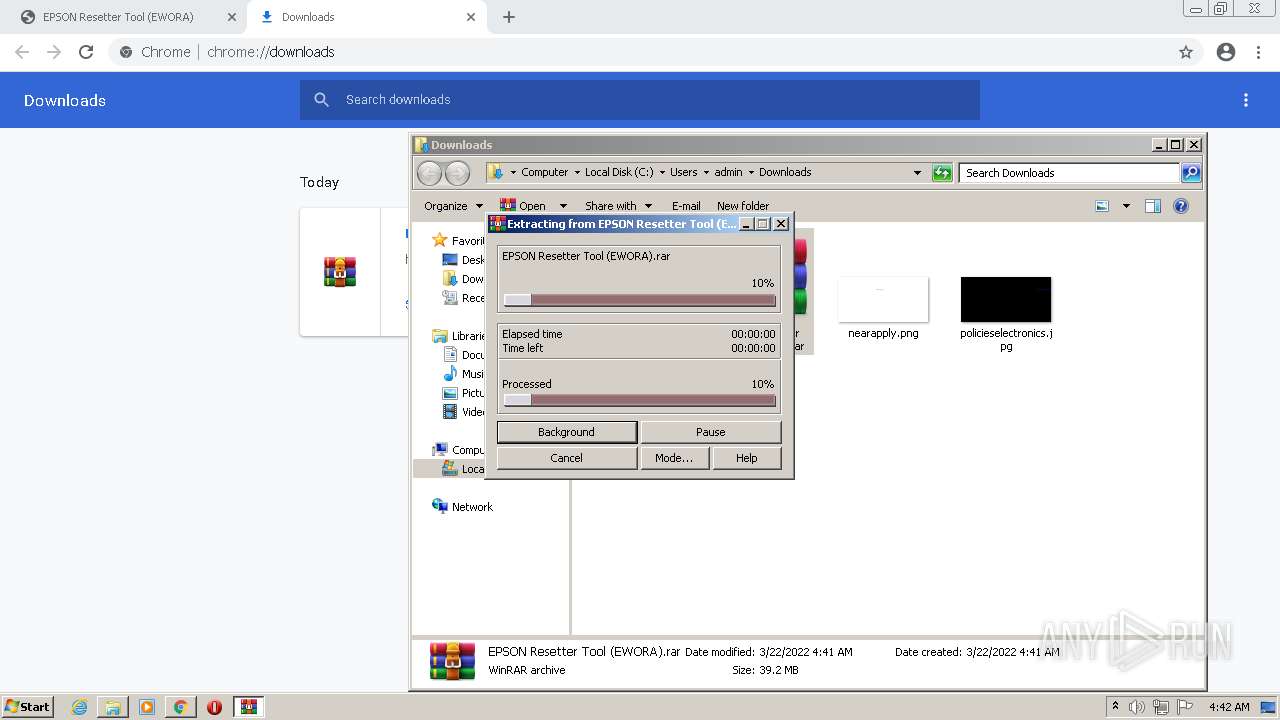Open Help in extraction dialog
This screenshot has height=720, width=1280.
(746, 458)
